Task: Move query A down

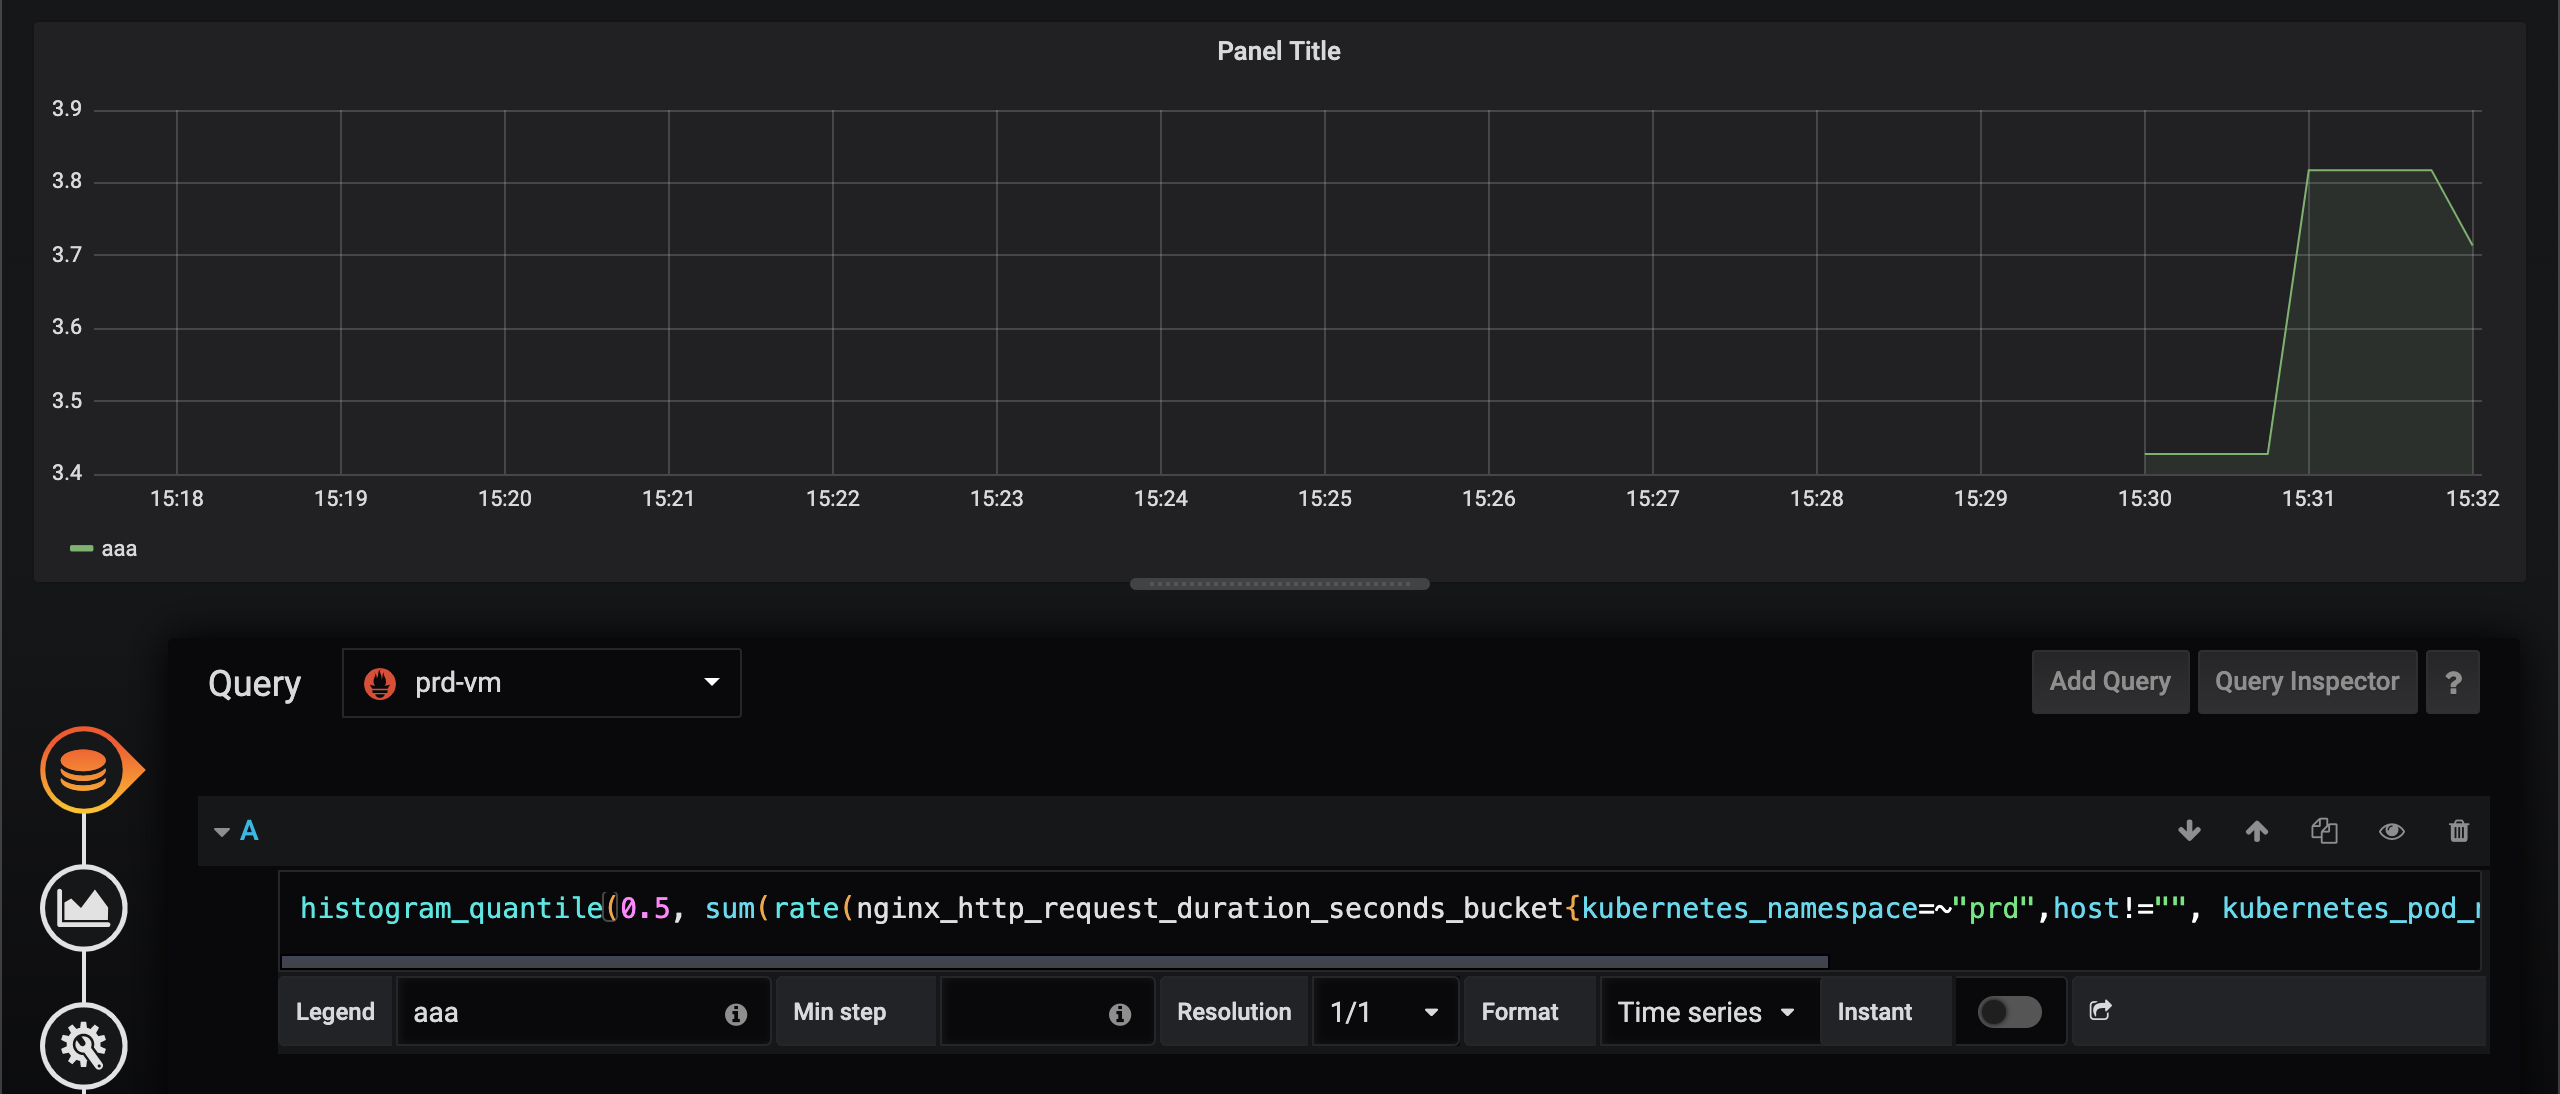Action: click(2190, 831)
